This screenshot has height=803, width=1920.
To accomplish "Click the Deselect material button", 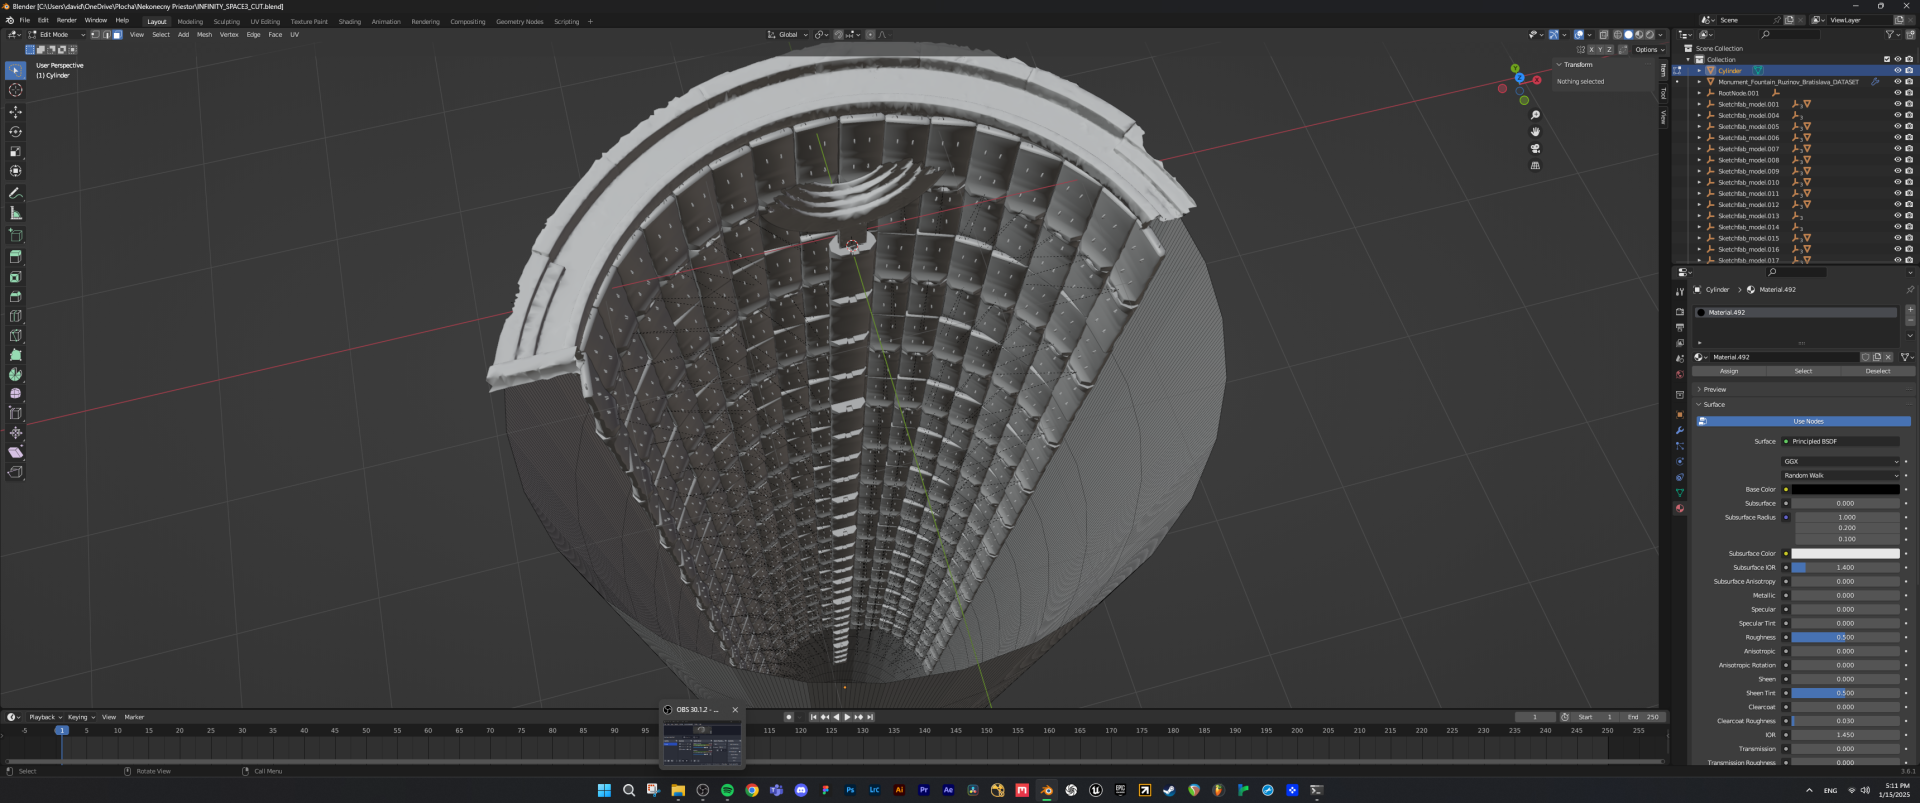I will click(1877, 371).
